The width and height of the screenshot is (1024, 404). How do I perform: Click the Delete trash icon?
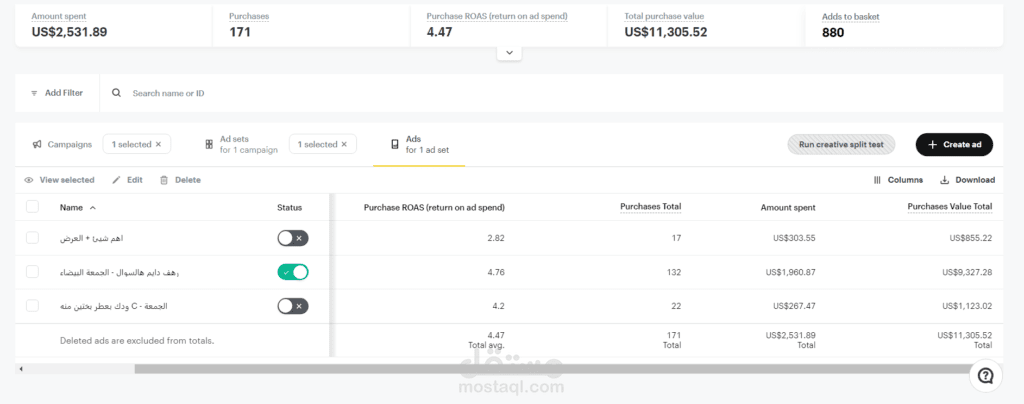(164, 180)
